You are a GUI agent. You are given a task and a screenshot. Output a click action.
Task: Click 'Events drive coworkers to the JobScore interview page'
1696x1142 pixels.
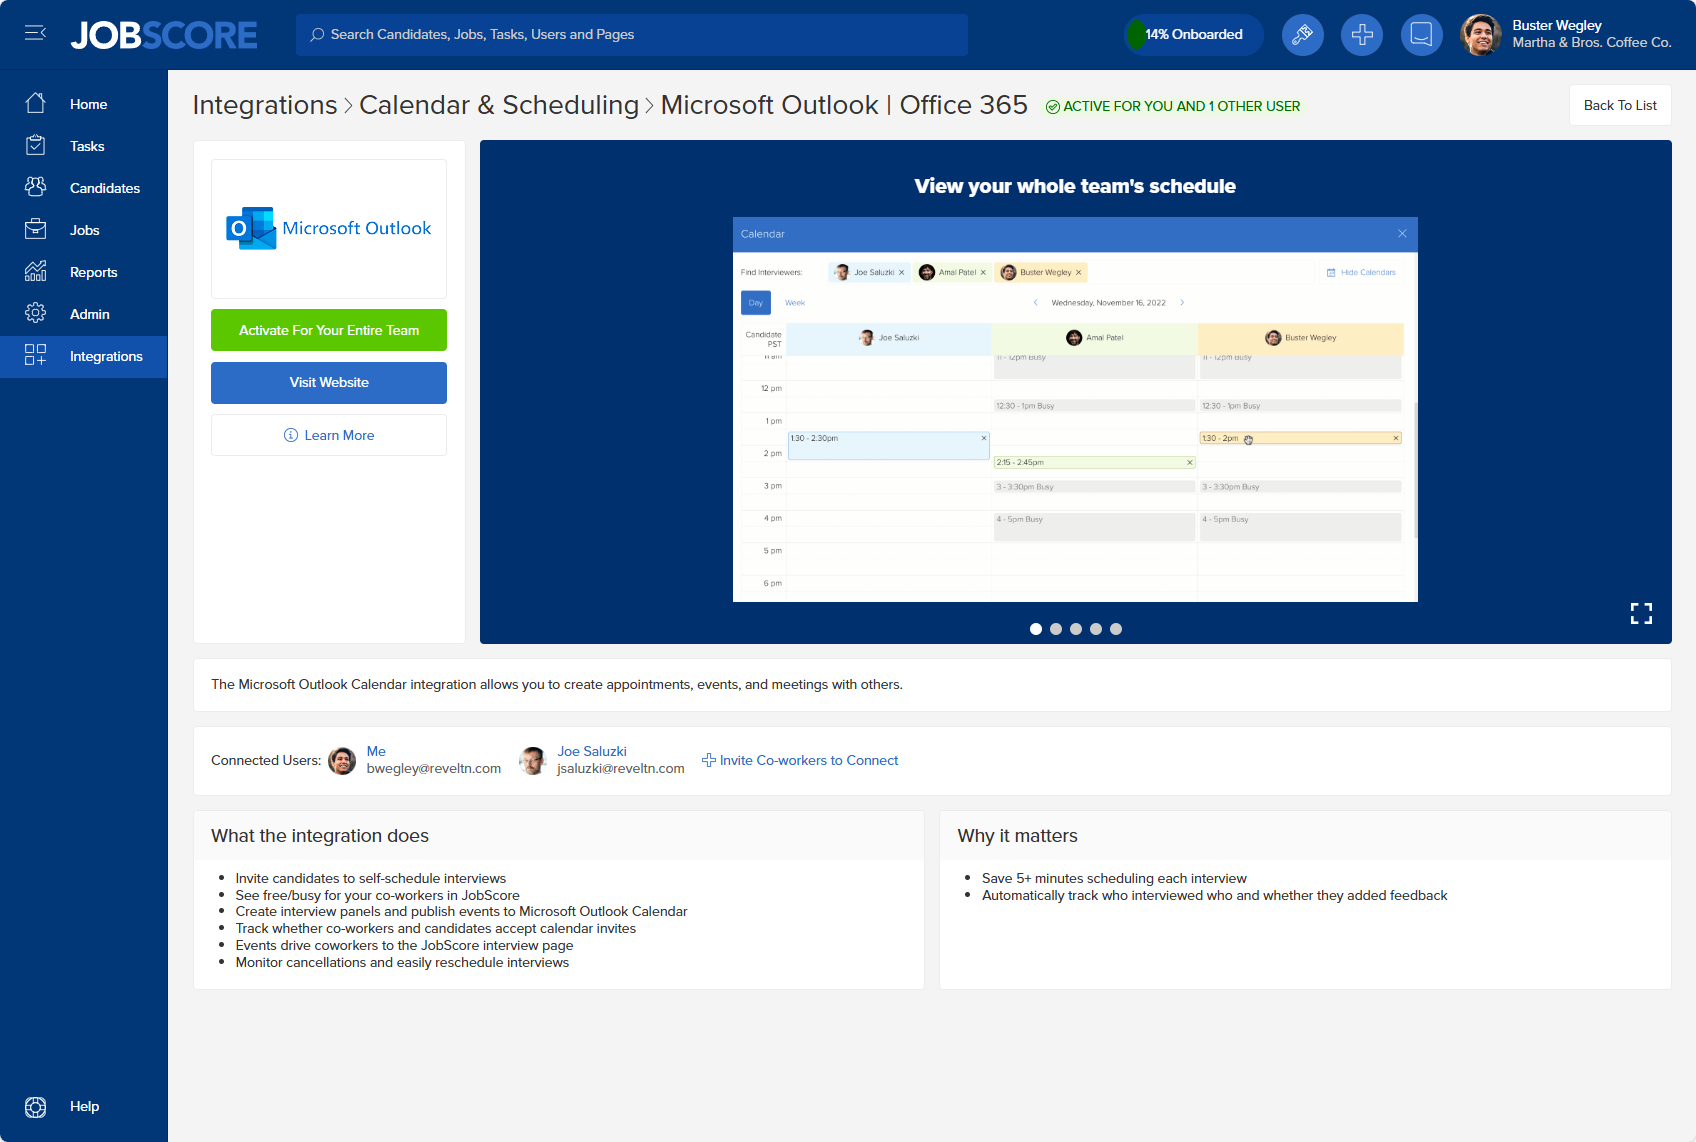click(x=405, y=946)
